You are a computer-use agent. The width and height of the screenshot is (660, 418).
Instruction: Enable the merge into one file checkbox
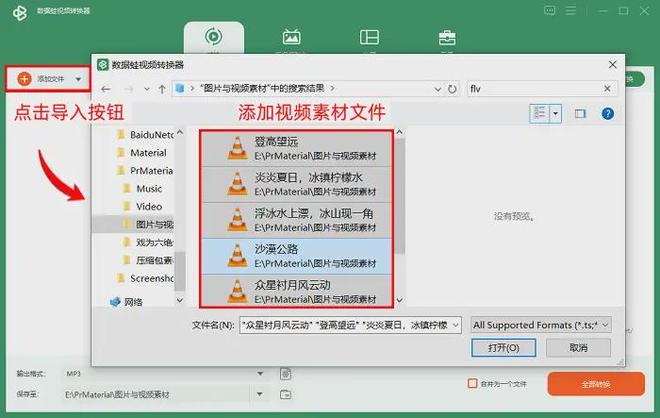472,383
